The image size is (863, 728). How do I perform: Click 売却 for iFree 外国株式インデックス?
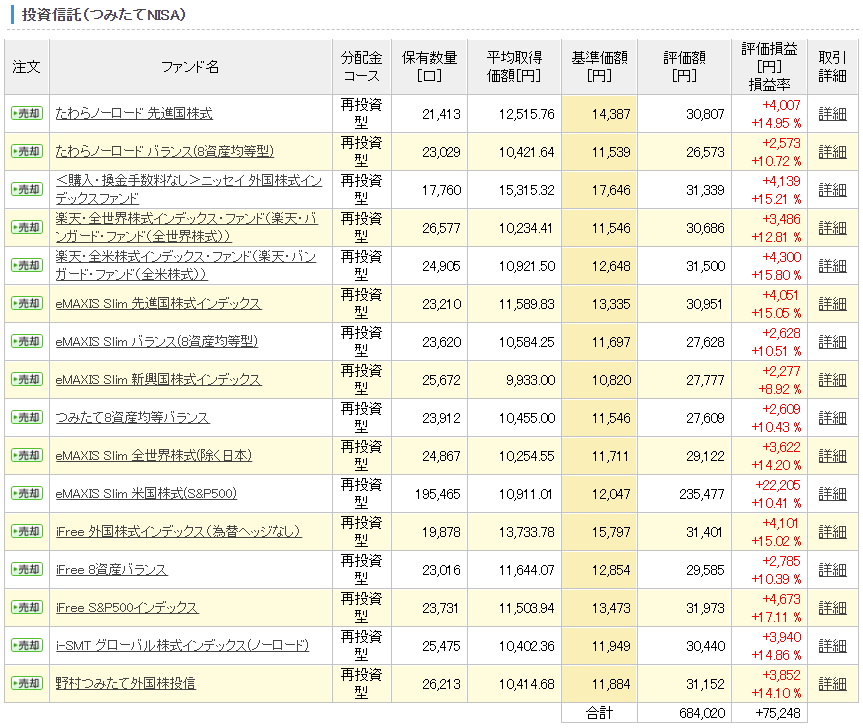(x=27, y=531)
